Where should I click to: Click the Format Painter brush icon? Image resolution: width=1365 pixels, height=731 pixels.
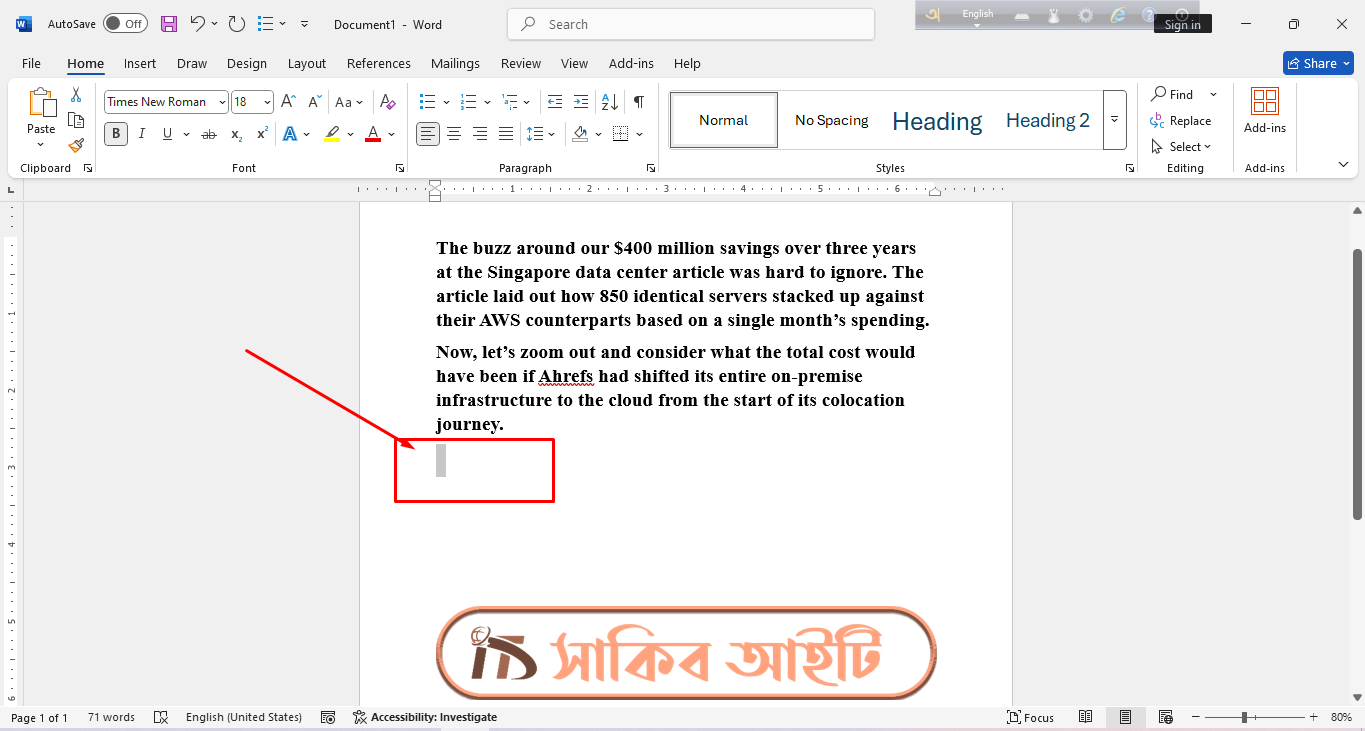76,145
